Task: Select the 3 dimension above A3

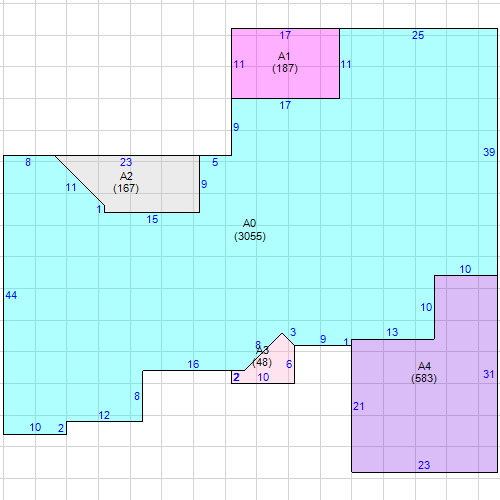Action: pos(293,332)
